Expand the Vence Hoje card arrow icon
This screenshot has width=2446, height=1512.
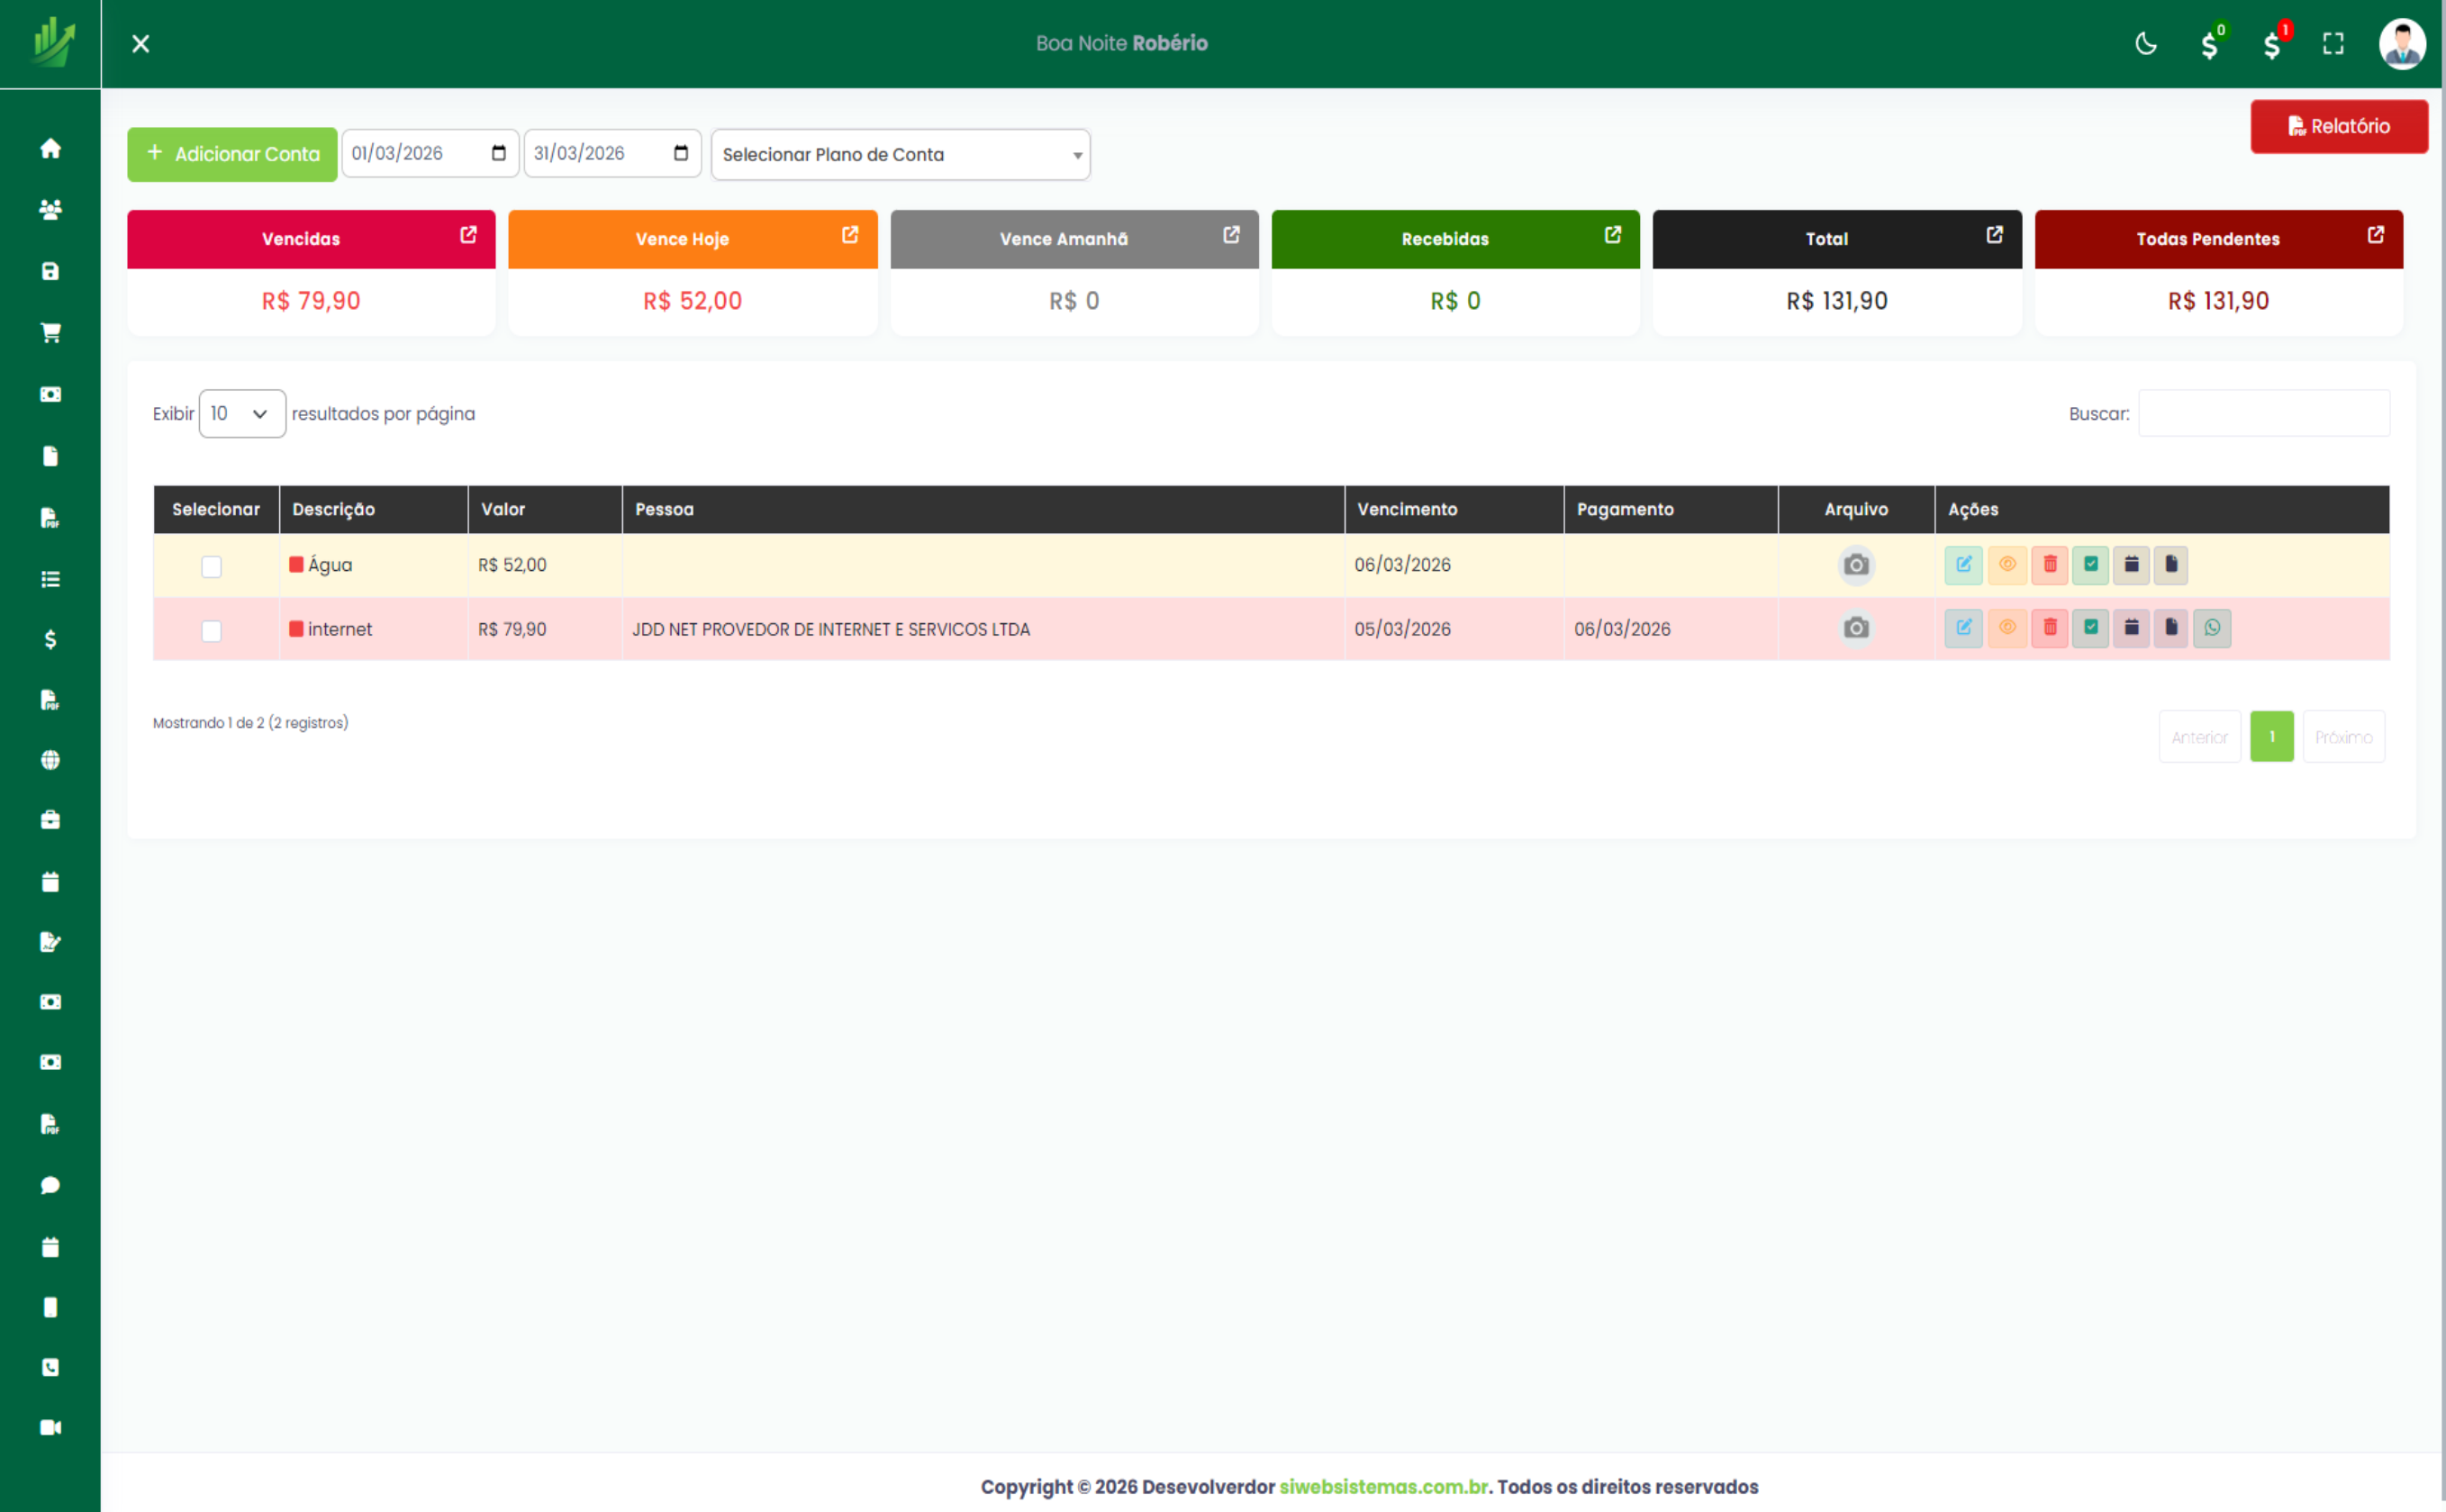[x=850, y=235]
